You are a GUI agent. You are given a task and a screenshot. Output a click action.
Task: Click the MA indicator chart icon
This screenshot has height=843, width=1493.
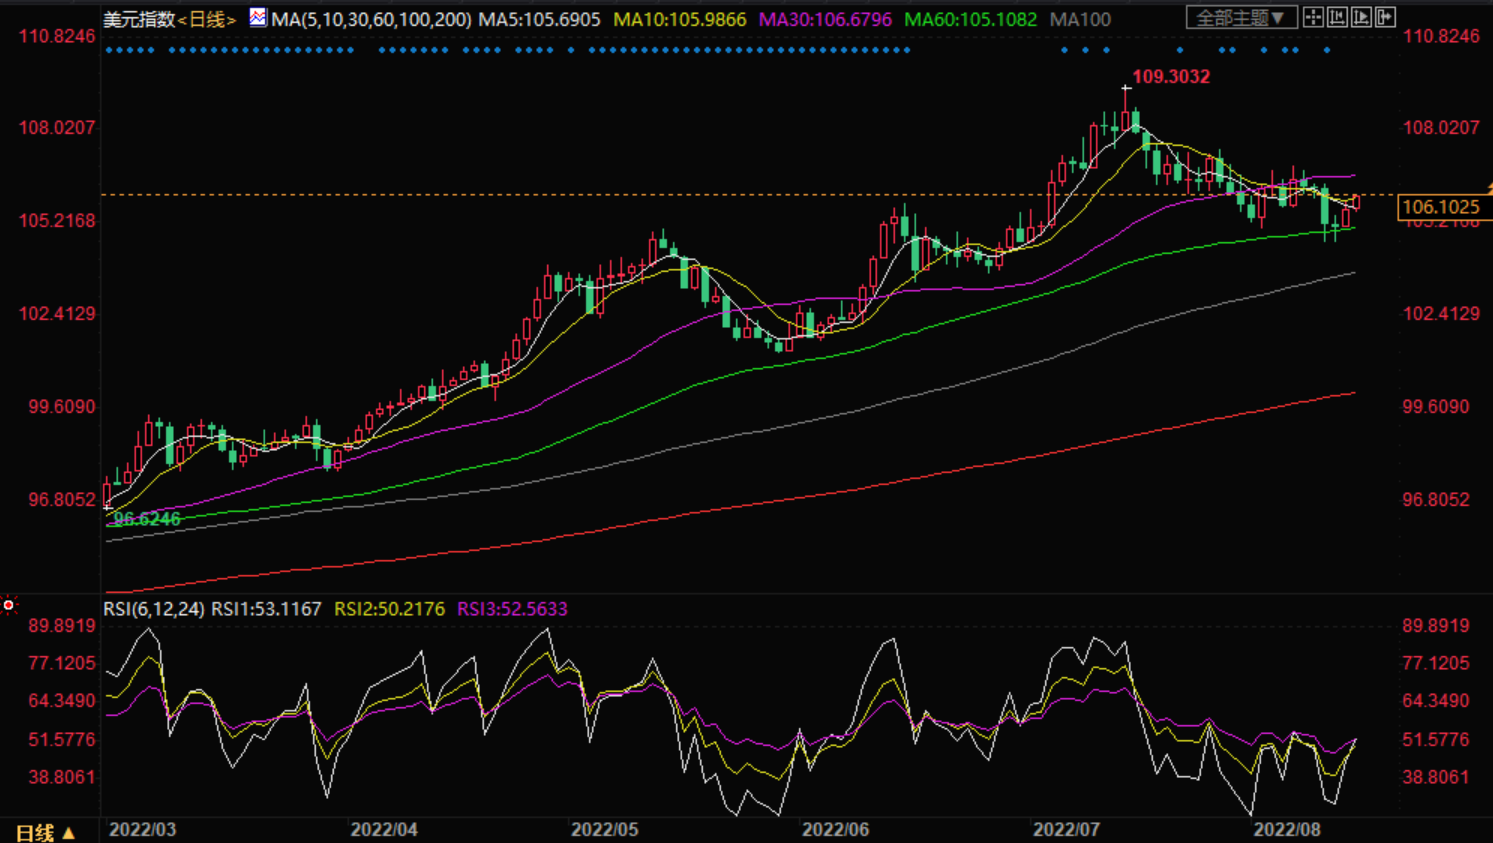tap(258, 17)
